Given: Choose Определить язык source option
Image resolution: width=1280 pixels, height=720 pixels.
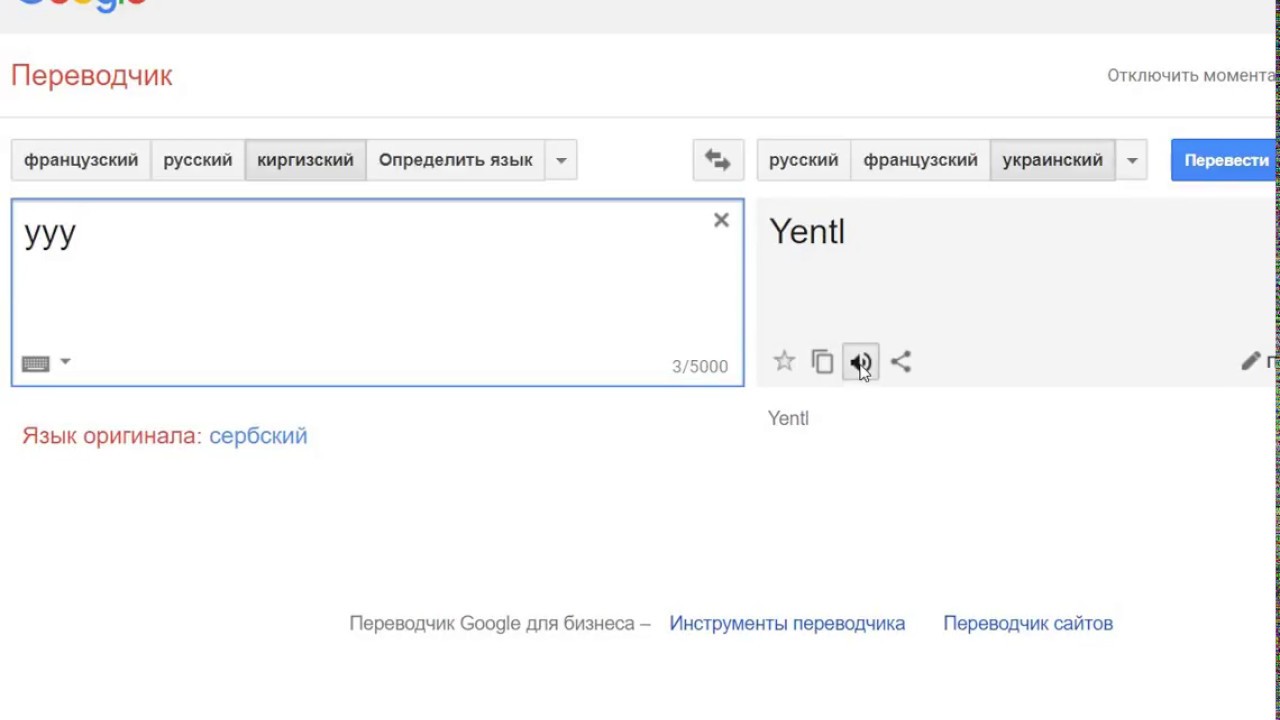Looking at the screenshot, I should [455, 160].
